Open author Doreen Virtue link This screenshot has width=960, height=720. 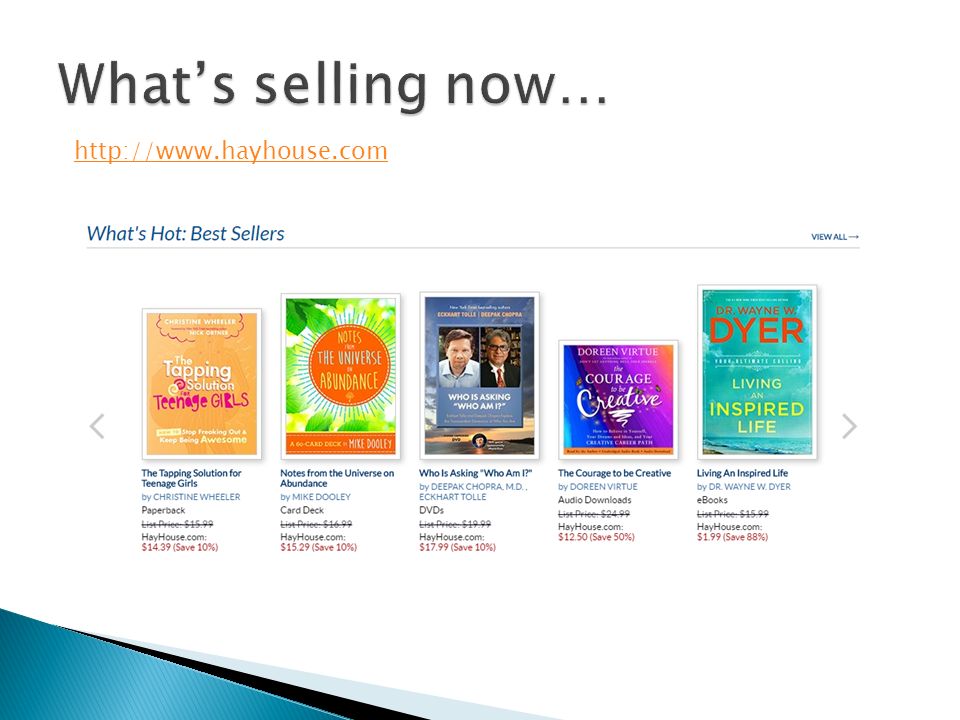coord(604,487)
